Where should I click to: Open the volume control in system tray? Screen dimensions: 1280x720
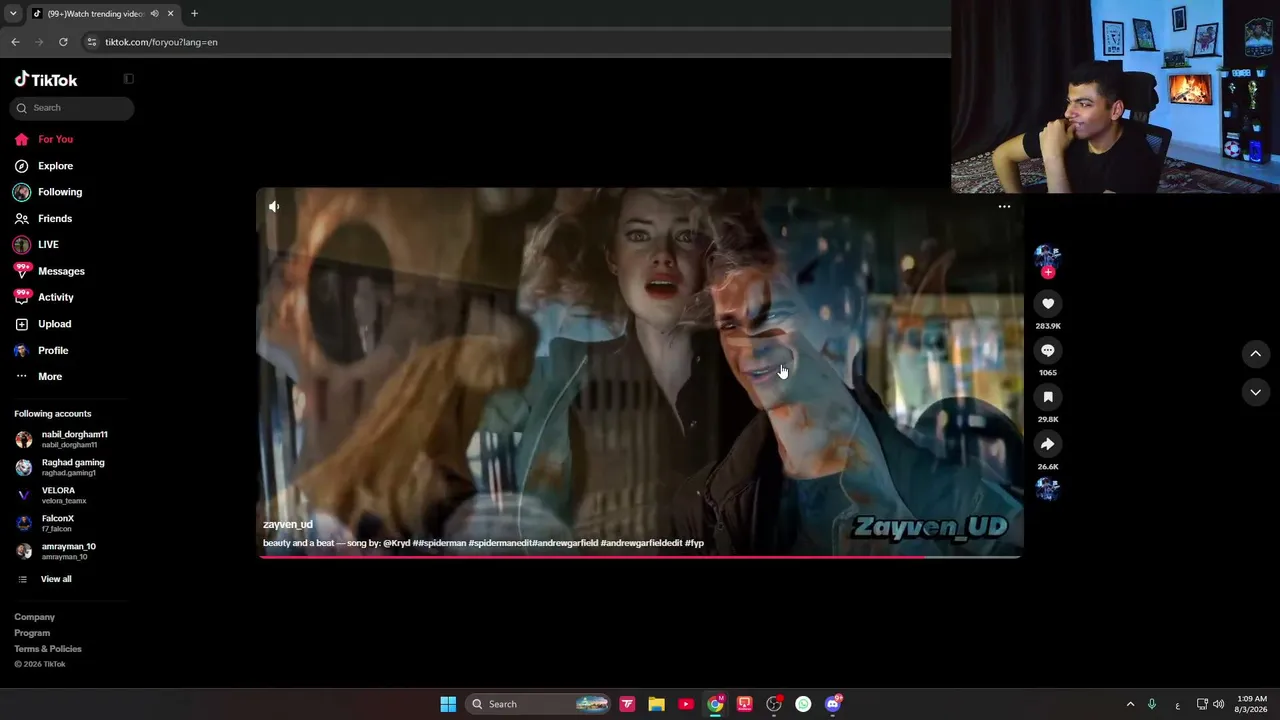click(x=1218, y=704)
